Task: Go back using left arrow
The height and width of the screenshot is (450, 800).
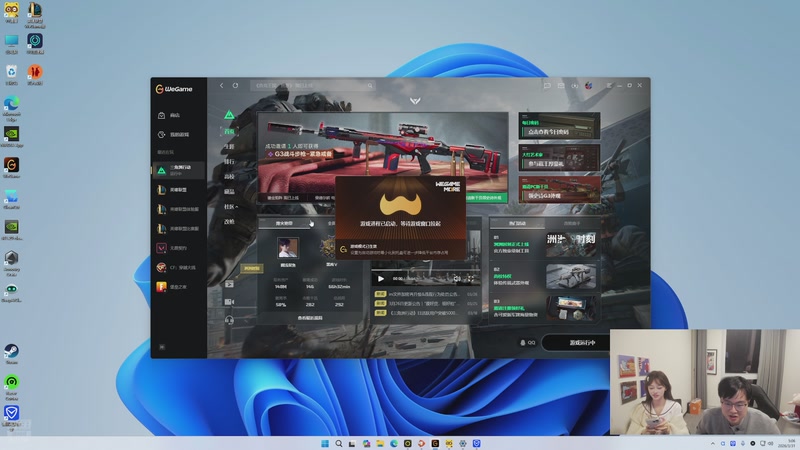Action: coord(221,85)
